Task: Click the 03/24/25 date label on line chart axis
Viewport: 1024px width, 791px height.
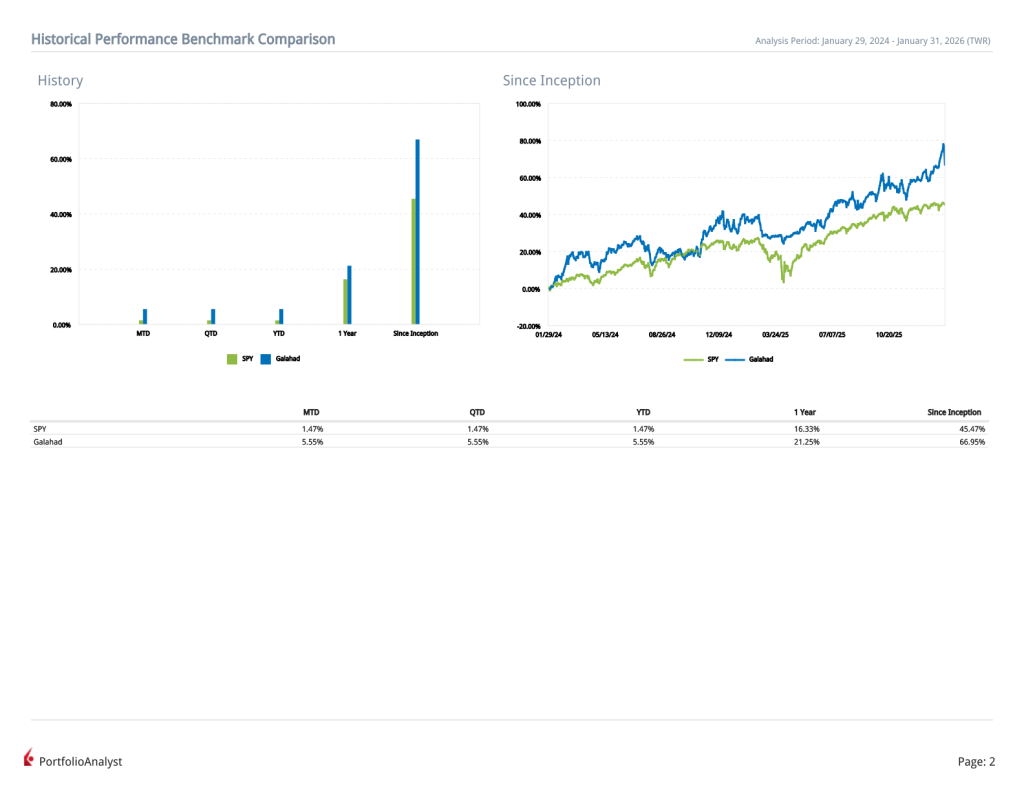Action: (x=775, y=334)
